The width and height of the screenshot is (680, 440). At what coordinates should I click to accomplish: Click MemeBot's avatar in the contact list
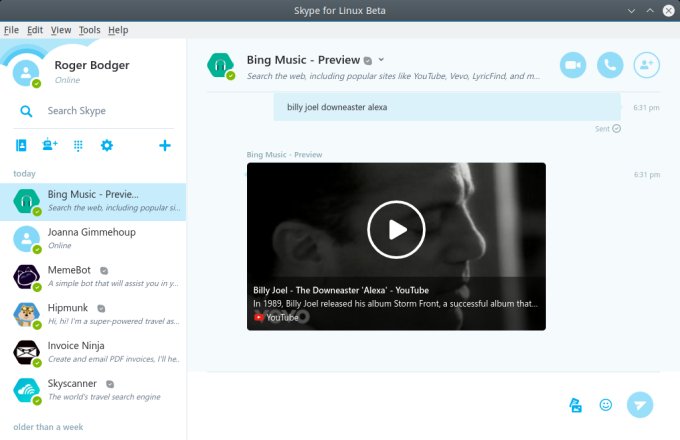point(26,277)
